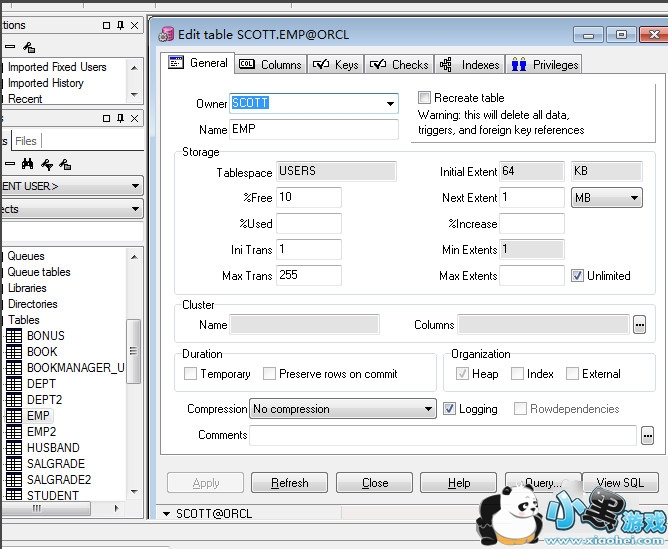The height and width of the screenshot is (549, 668).
Task: Open the Owner dropdown list
Action: (389, 103)
